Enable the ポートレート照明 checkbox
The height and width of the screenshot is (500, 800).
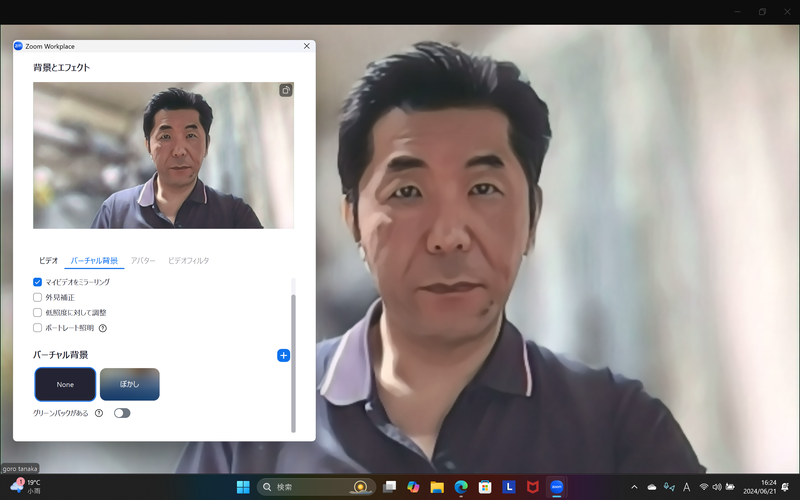37,328
